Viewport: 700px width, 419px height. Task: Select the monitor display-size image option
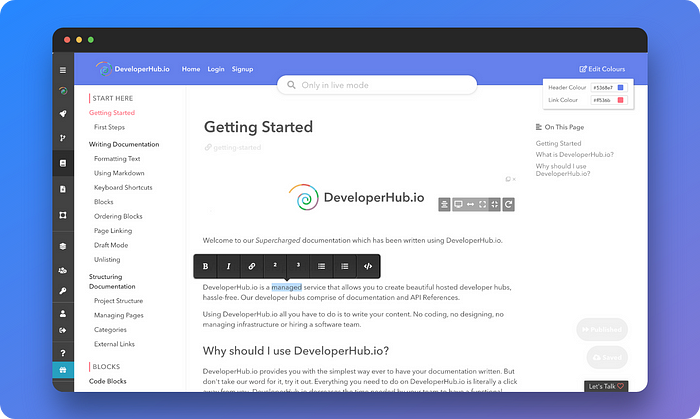point(458,204)
